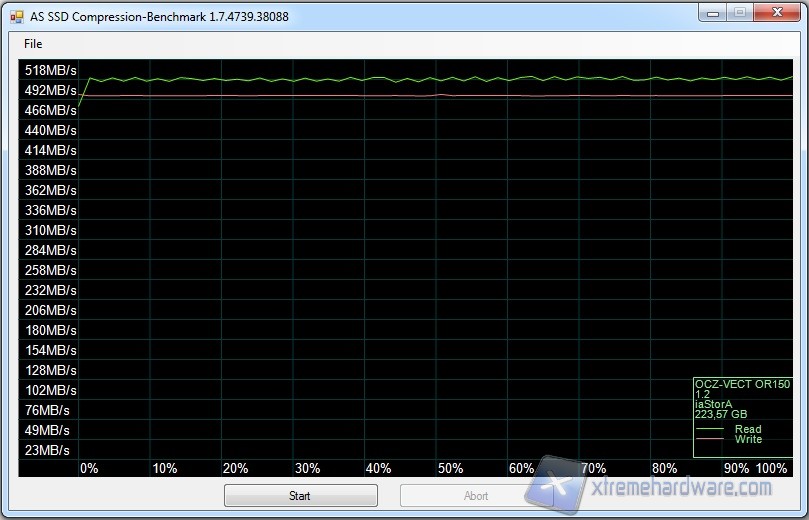Click the 0% marker on horizontal axis
This screenshot has width=809, height=520.
[89, 468]
